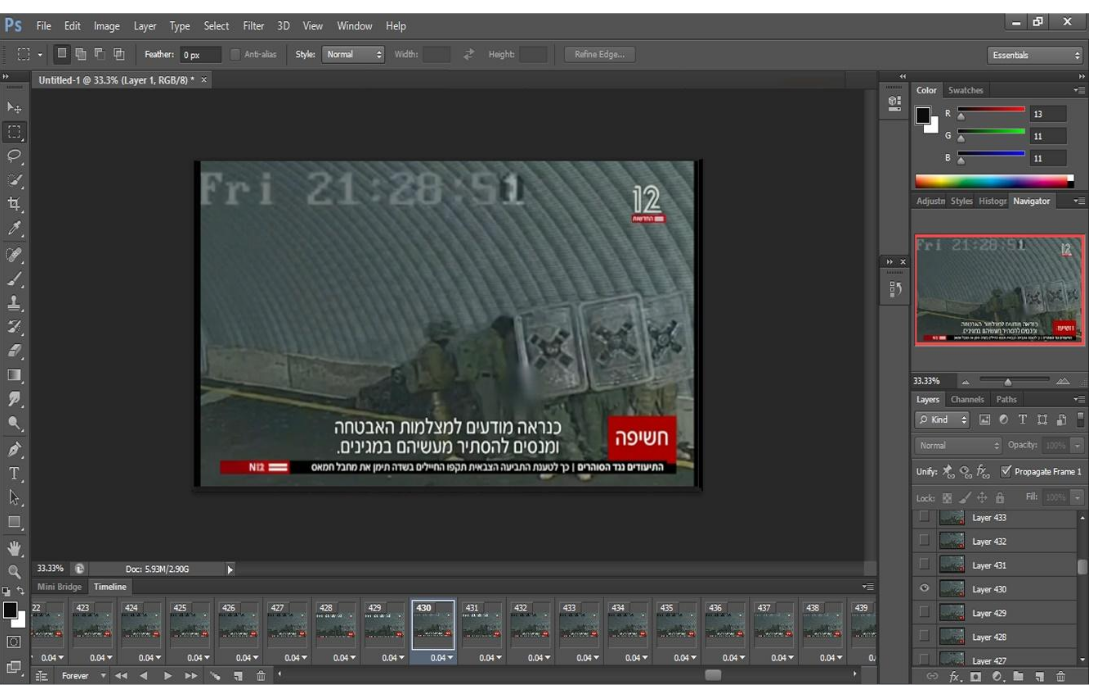Viewport: 1099px width, 693px height.
Task: Select the Eraser tool
Action: tap(14, 351)
